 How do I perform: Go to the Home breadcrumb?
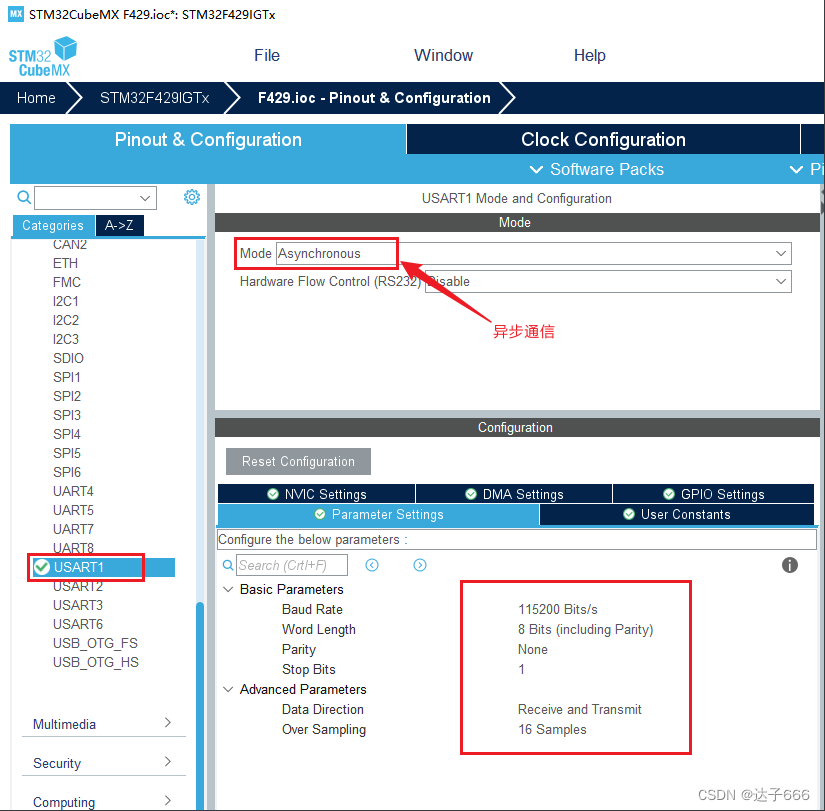tap(36, 98)
